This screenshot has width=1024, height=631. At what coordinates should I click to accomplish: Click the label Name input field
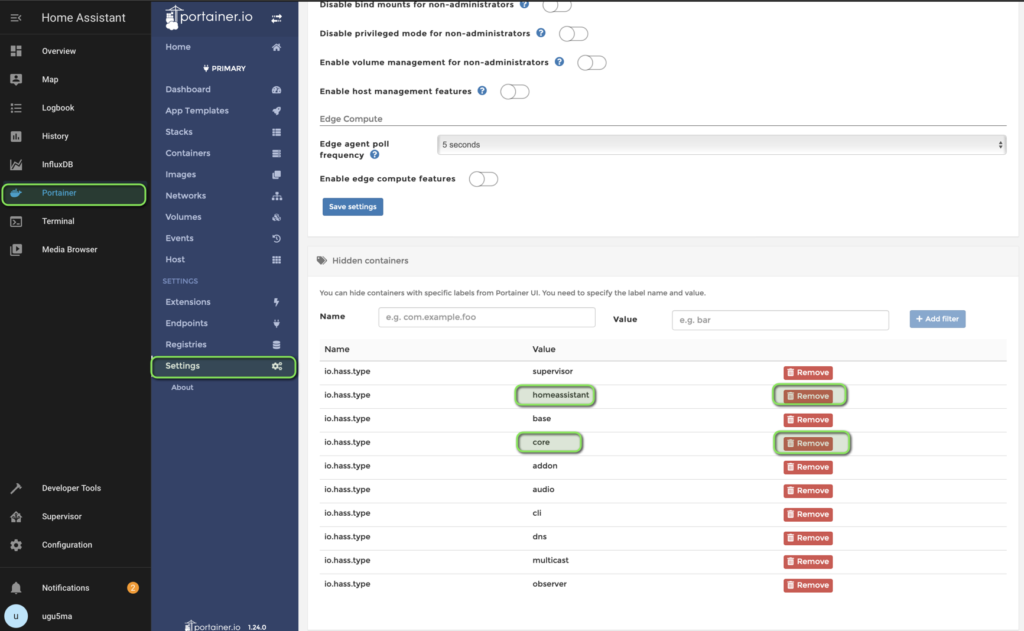point(487,317)
